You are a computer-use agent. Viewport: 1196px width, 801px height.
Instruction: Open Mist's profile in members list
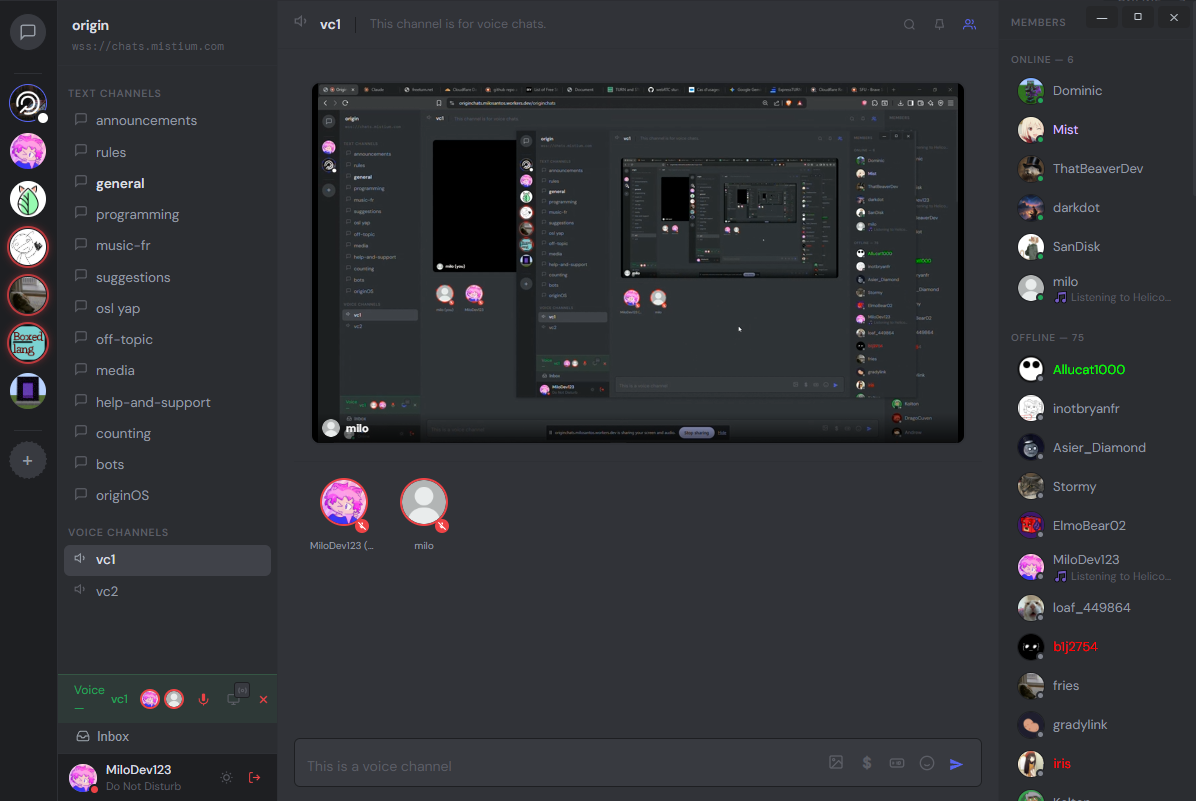(1096, 130)
